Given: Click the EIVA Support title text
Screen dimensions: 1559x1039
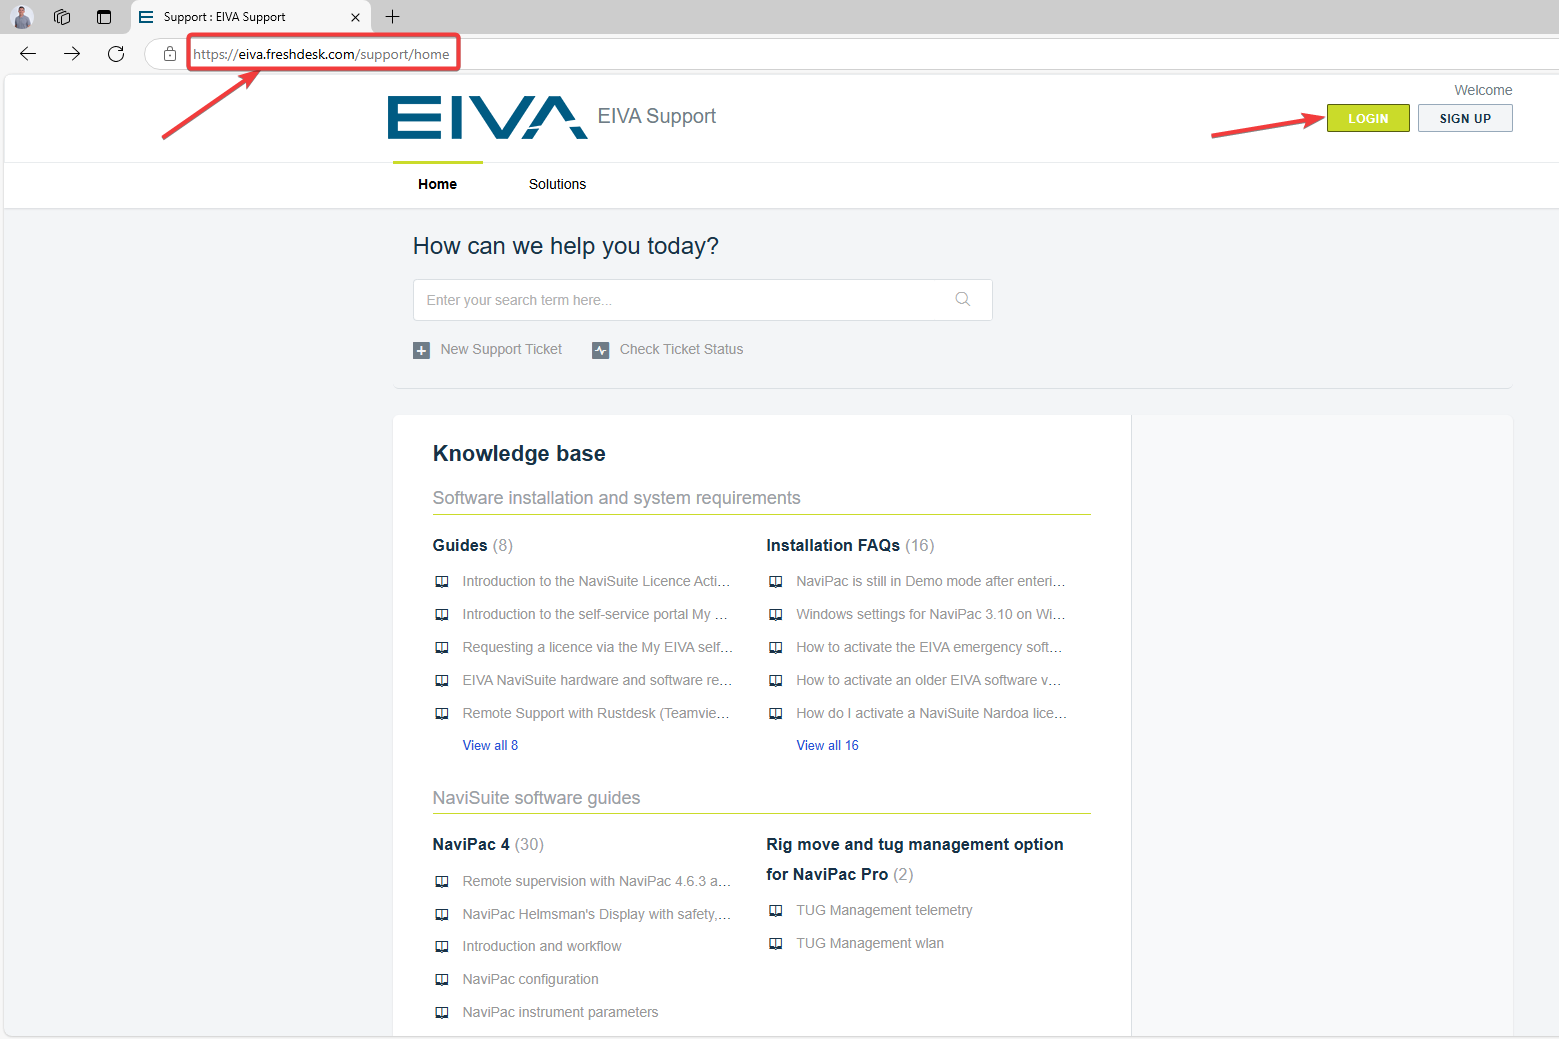Looking at the screenshot, I should [x=657, y=116].
